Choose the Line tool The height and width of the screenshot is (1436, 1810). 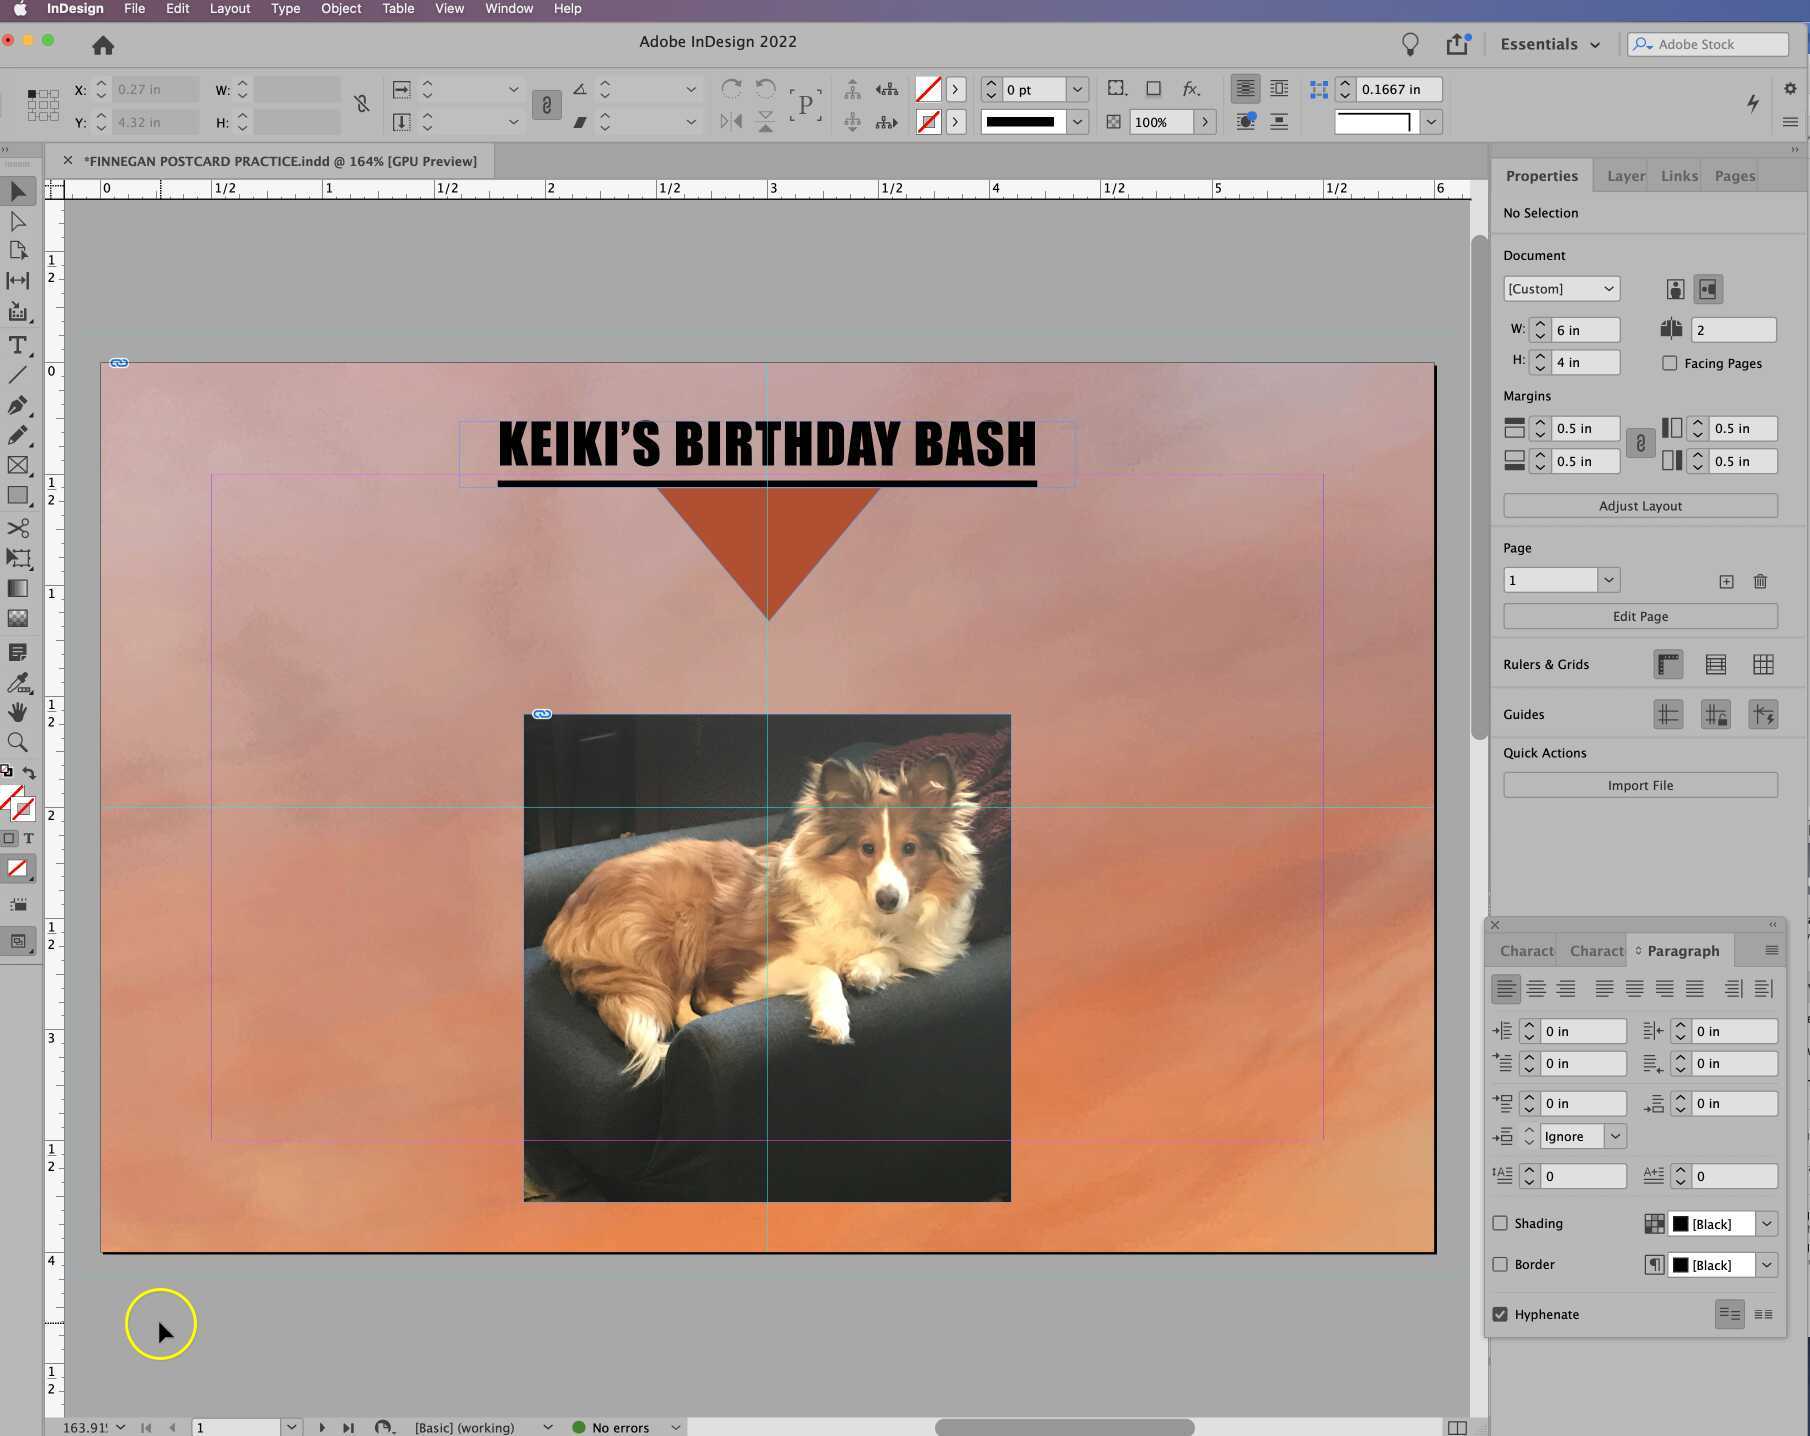coord(18,375)
